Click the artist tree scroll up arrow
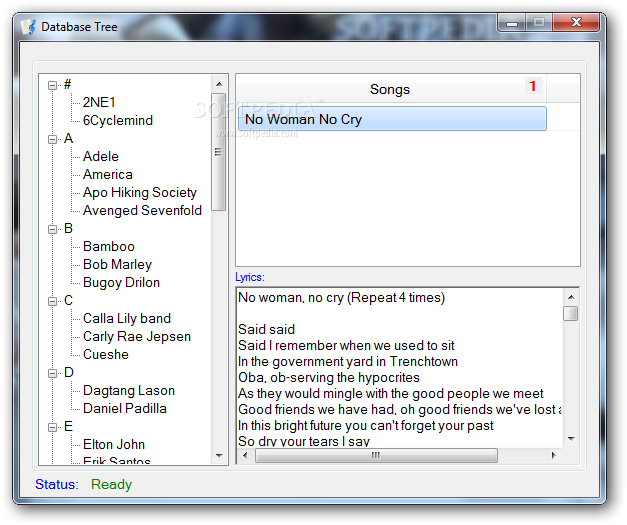Image resolution: width=627 pixels, height=525 pixels. [219, 84]
